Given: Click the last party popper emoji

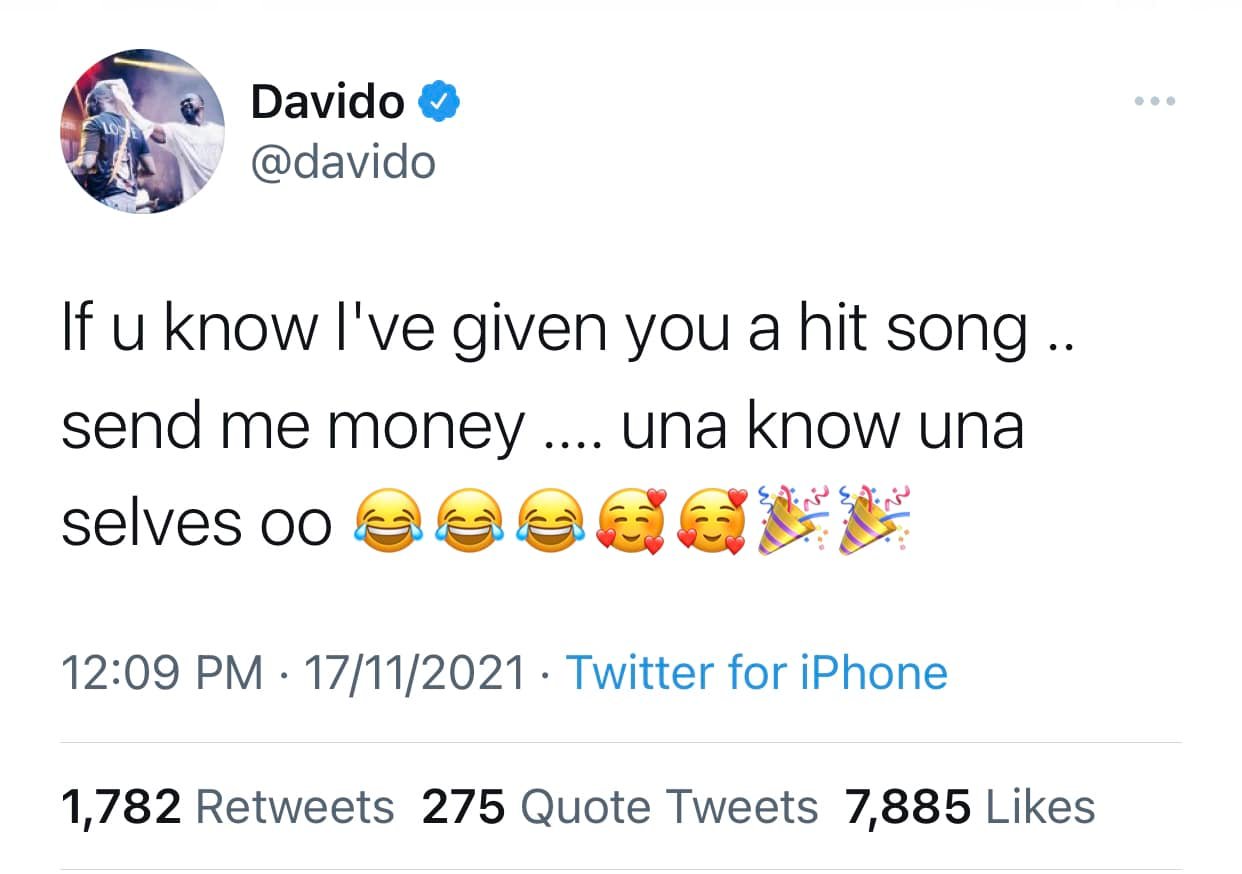Looking at the screenshot, I should click(x=873, y=520).
